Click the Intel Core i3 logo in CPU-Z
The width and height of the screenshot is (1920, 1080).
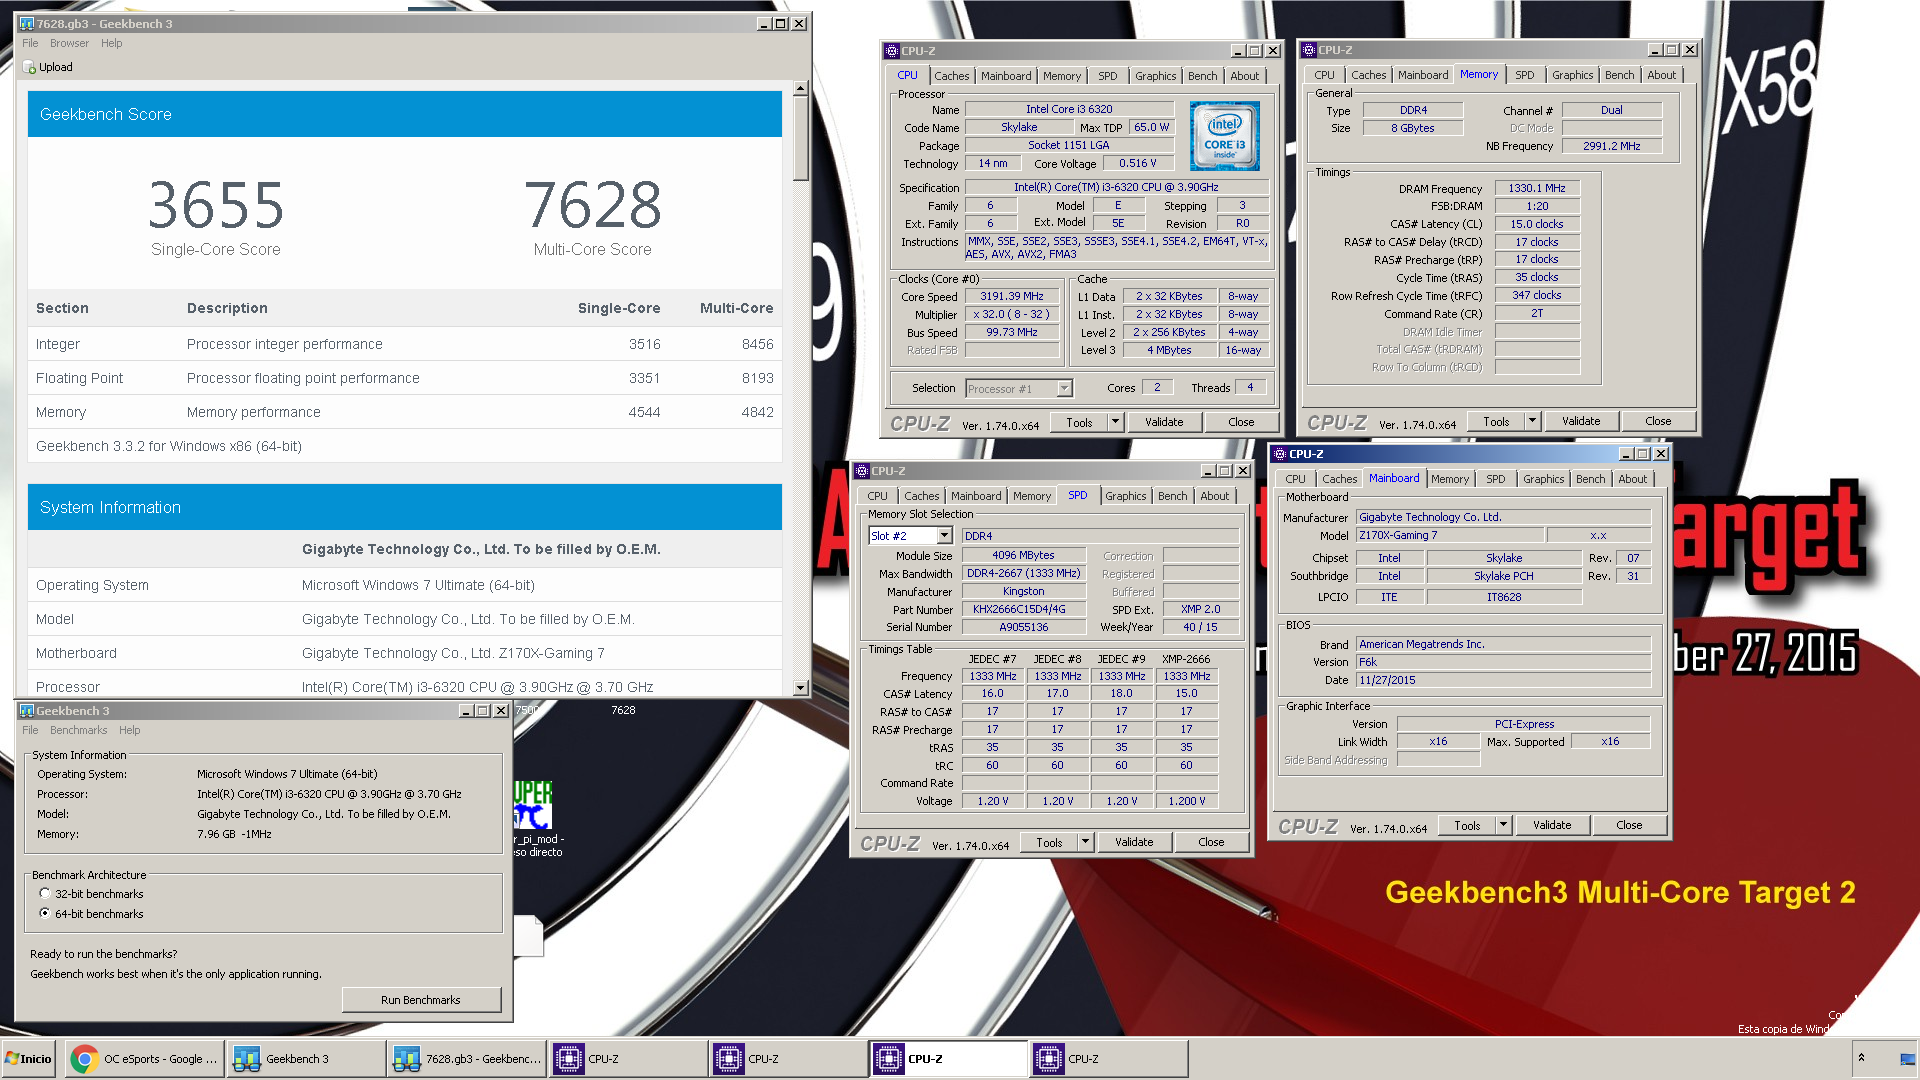coord(1225,136)
